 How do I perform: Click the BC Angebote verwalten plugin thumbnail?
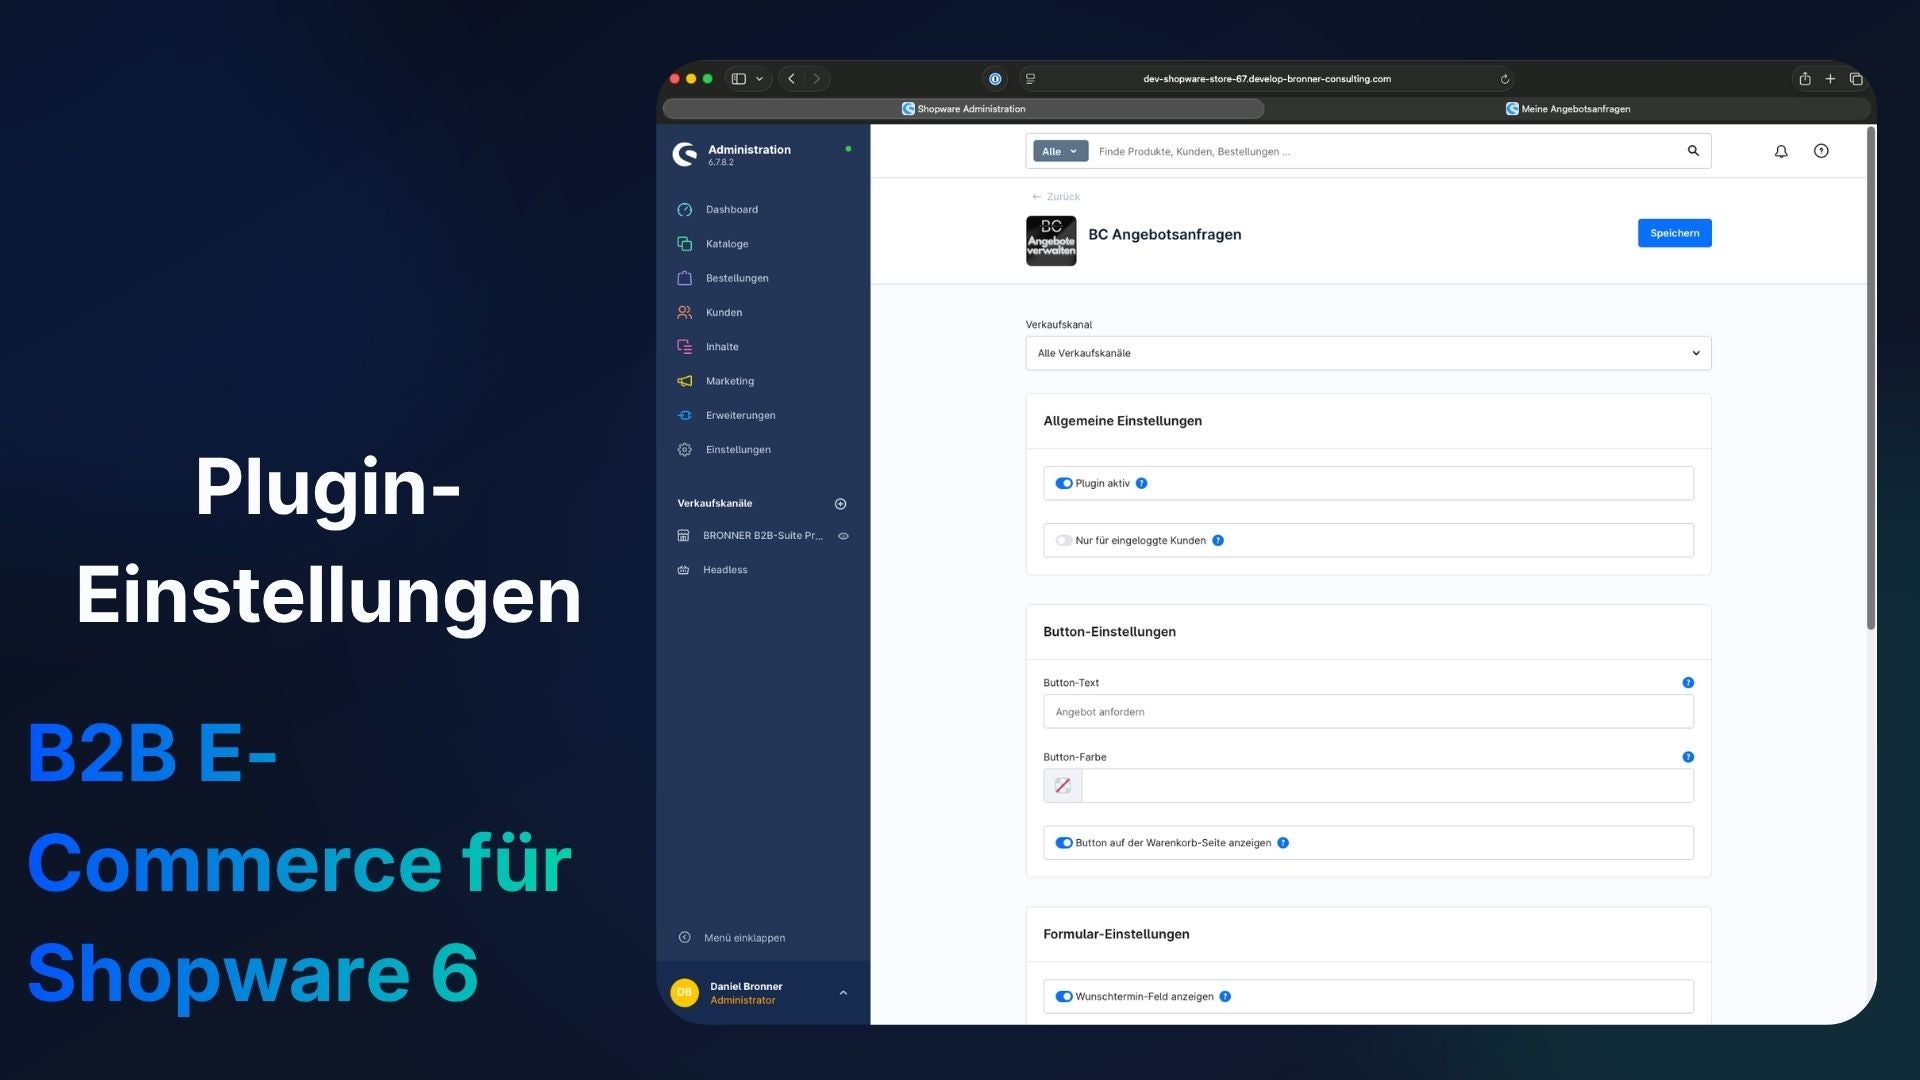tap(1051, 241)
